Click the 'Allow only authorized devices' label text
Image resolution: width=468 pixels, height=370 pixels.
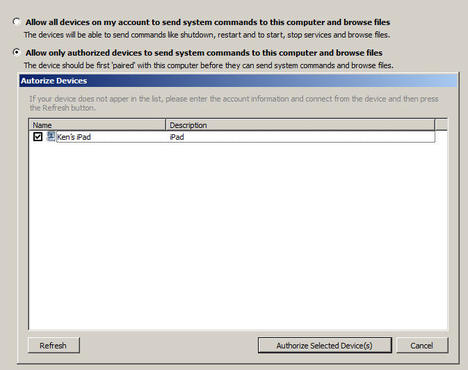pos(204,53)
